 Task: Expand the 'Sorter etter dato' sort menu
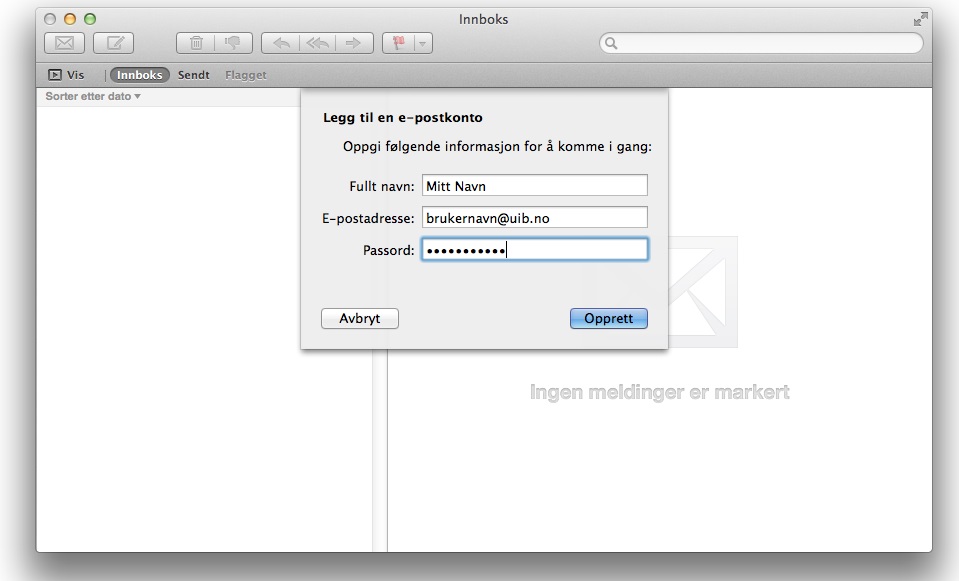(x=93, y=97)
